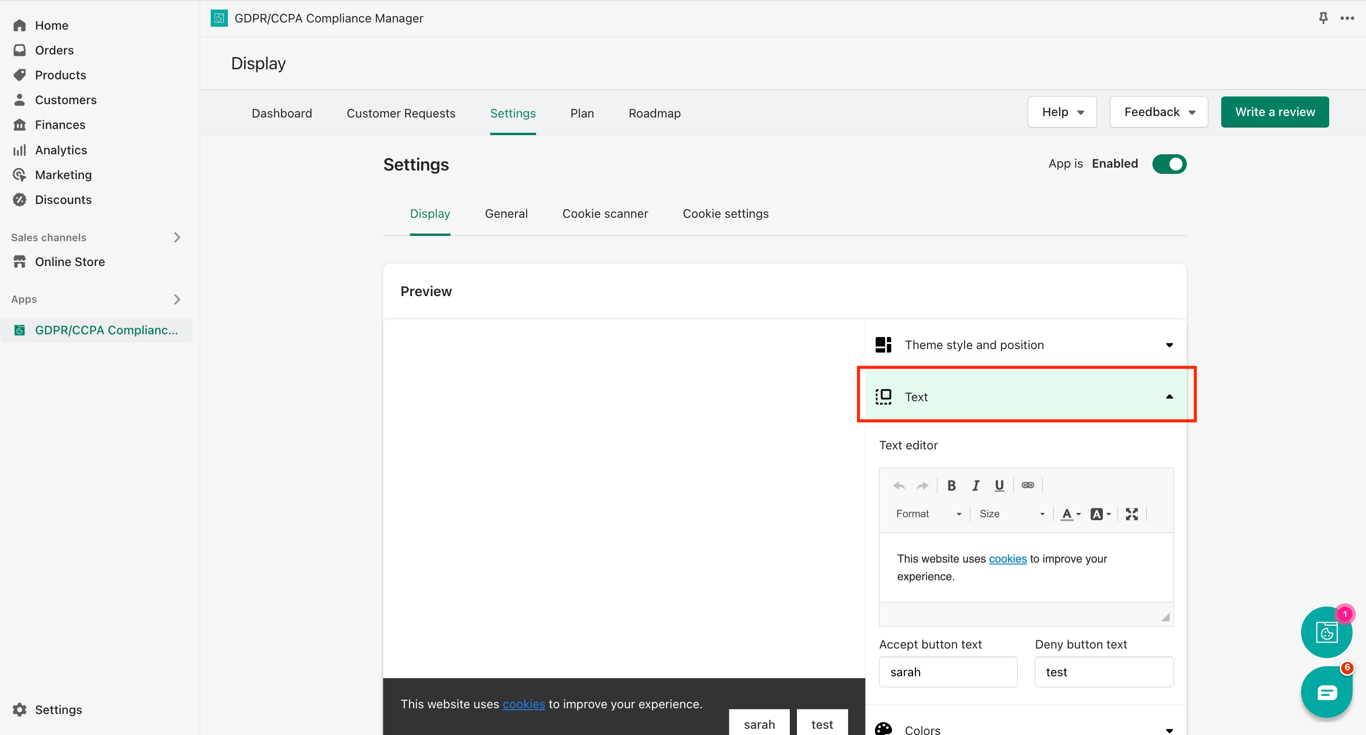Viewport: 1366px width, 735px height.
Task: Click the Settings gear icon at bottom
Action: pos(20,710)
